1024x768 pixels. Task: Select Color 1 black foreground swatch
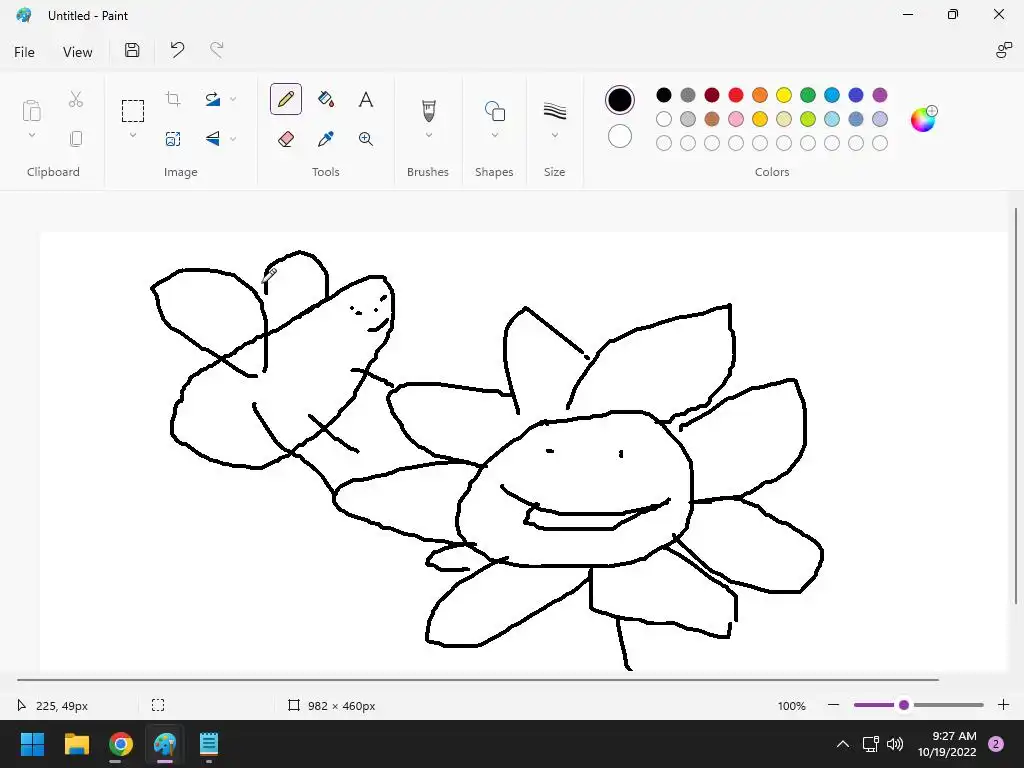[620, 100]
